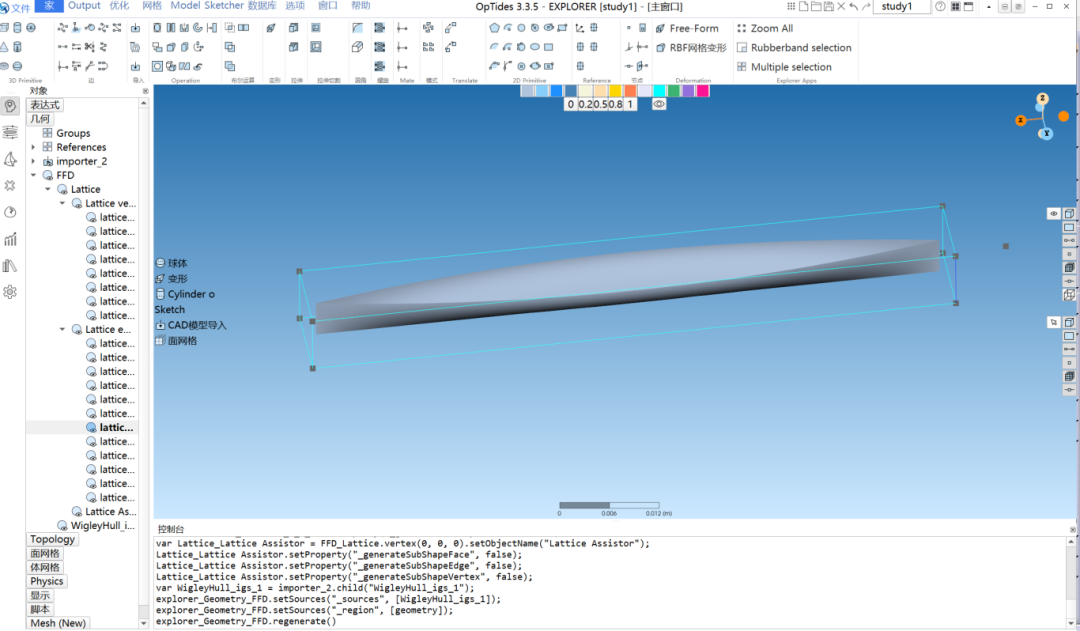Click the object tree scrollbar down arrow
Viewport: 1080px width, 631px height.
pyautogui.click(x=143, y=623)
